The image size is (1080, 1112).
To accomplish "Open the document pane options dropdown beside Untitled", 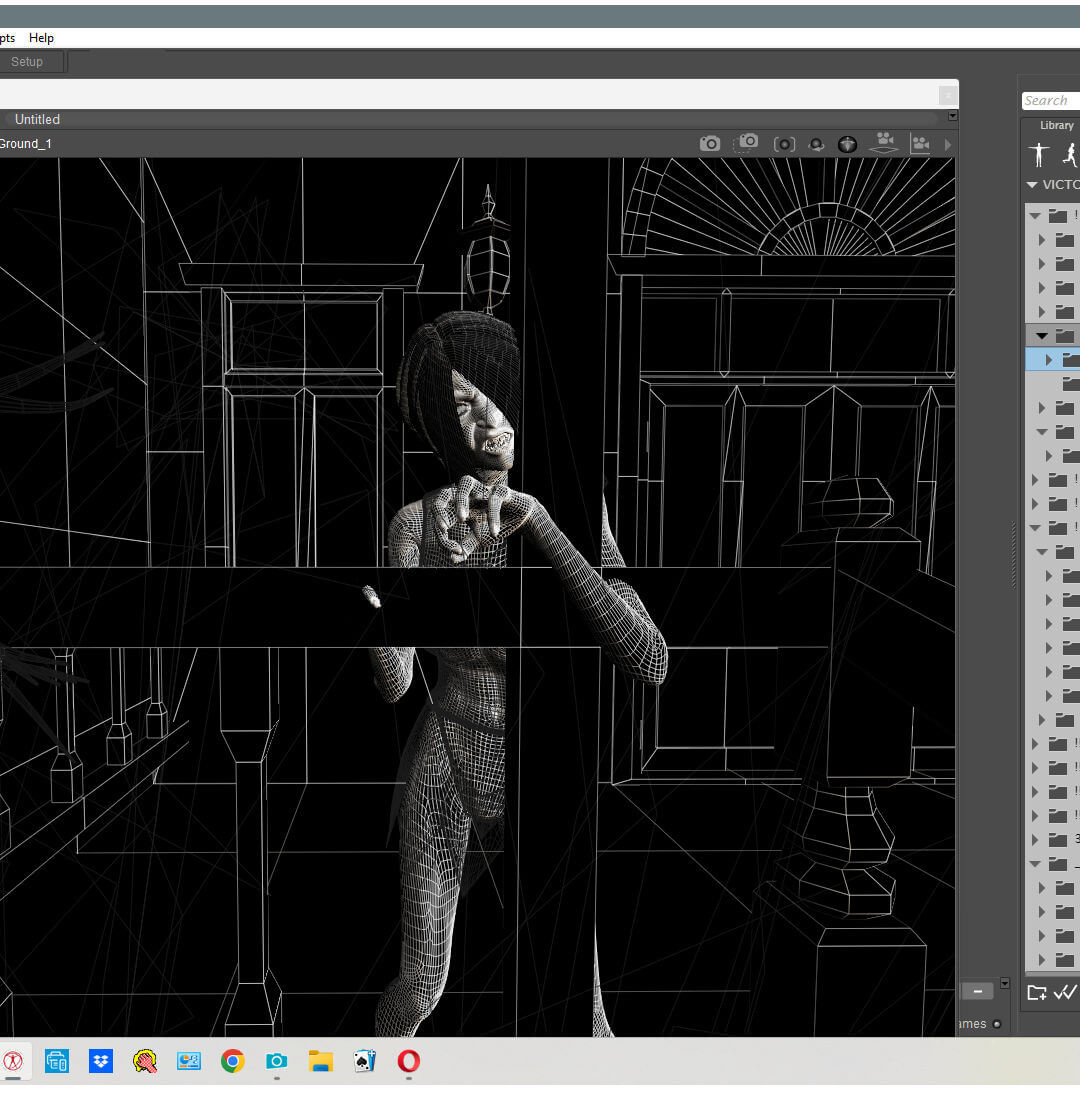I will click(952, 116).
